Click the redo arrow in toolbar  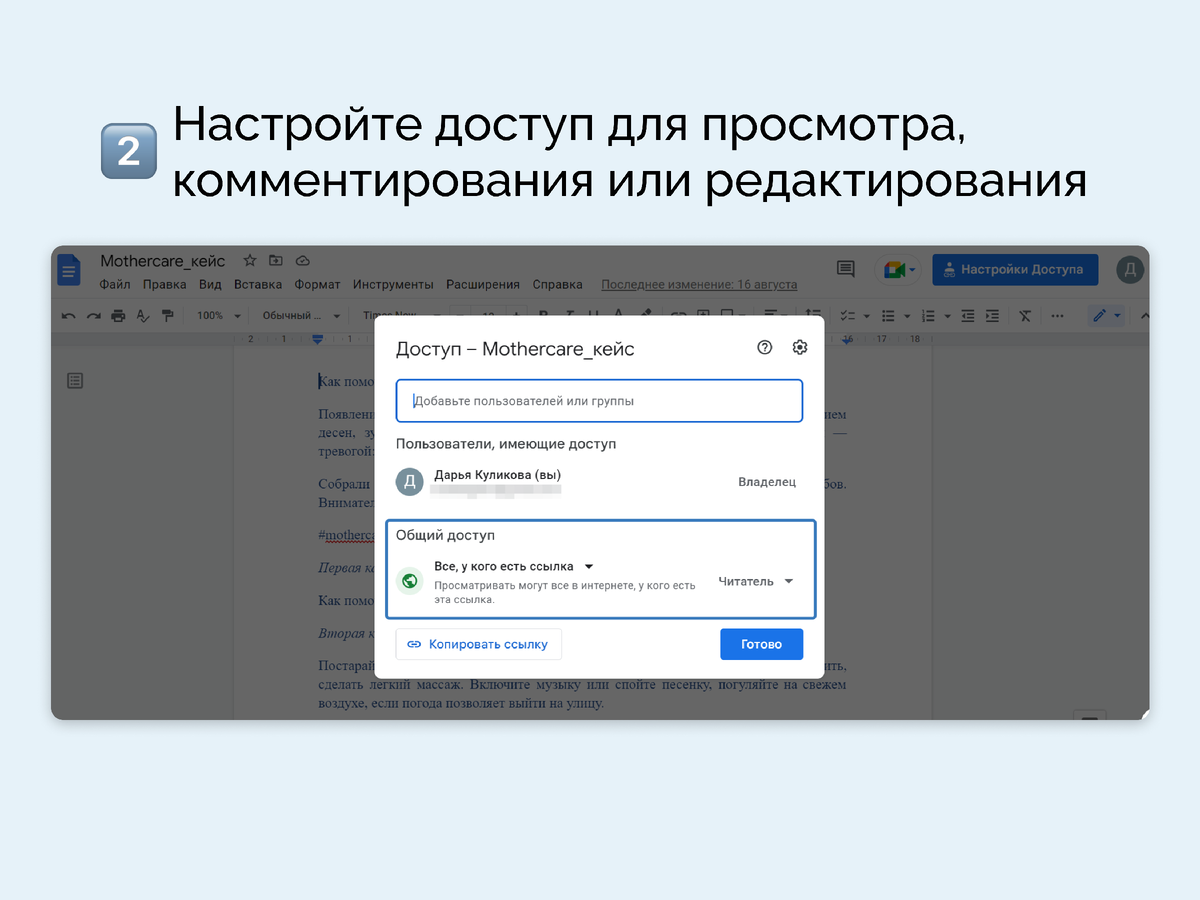pyautogui.click(x=93, y=316)
